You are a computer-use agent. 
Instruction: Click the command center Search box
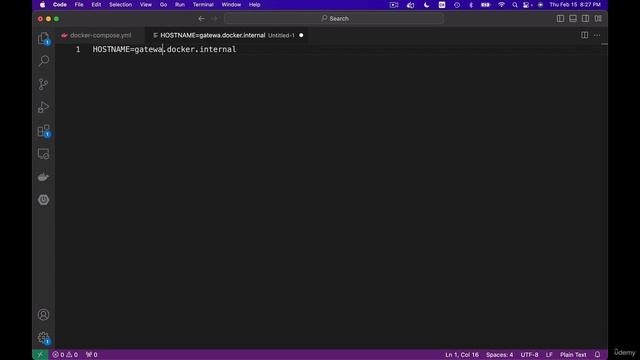click(334, 18)
